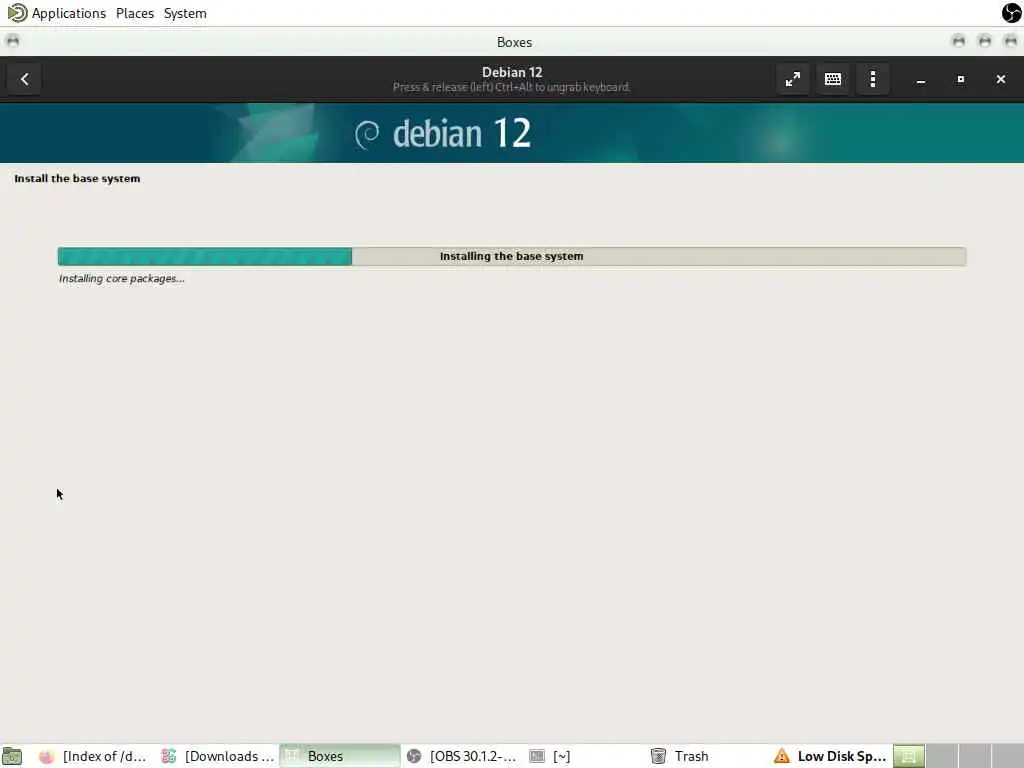This screenshot has width=1024, height=768.
Task: Go back using the Boxes back arrow
Action: 24,79
